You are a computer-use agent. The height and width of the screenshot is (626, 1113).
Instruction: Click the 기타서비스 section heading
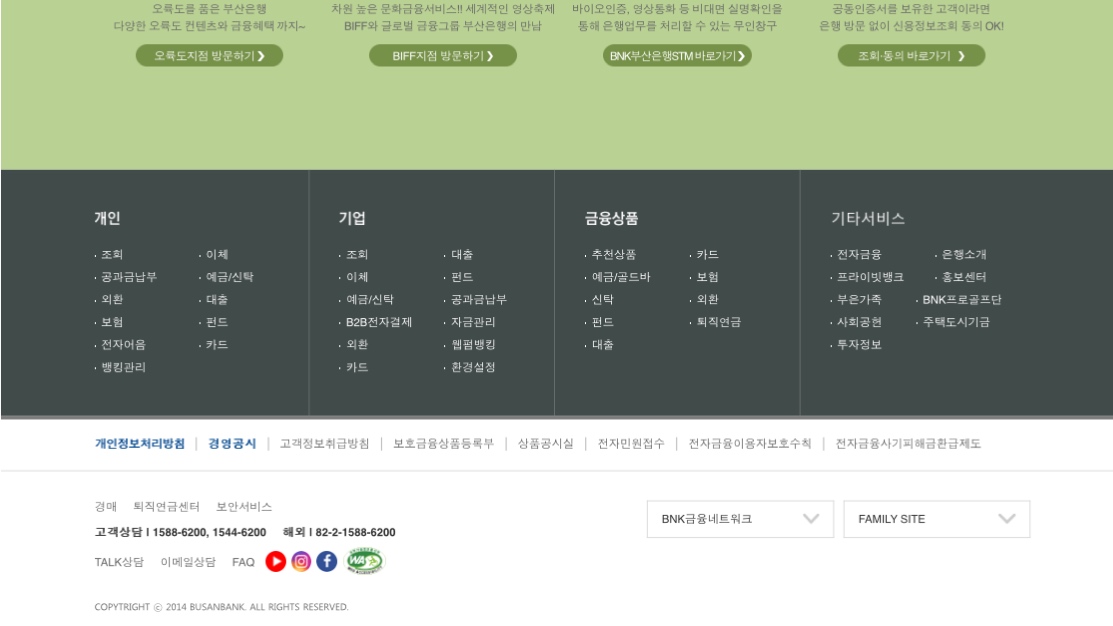[867, 219]
